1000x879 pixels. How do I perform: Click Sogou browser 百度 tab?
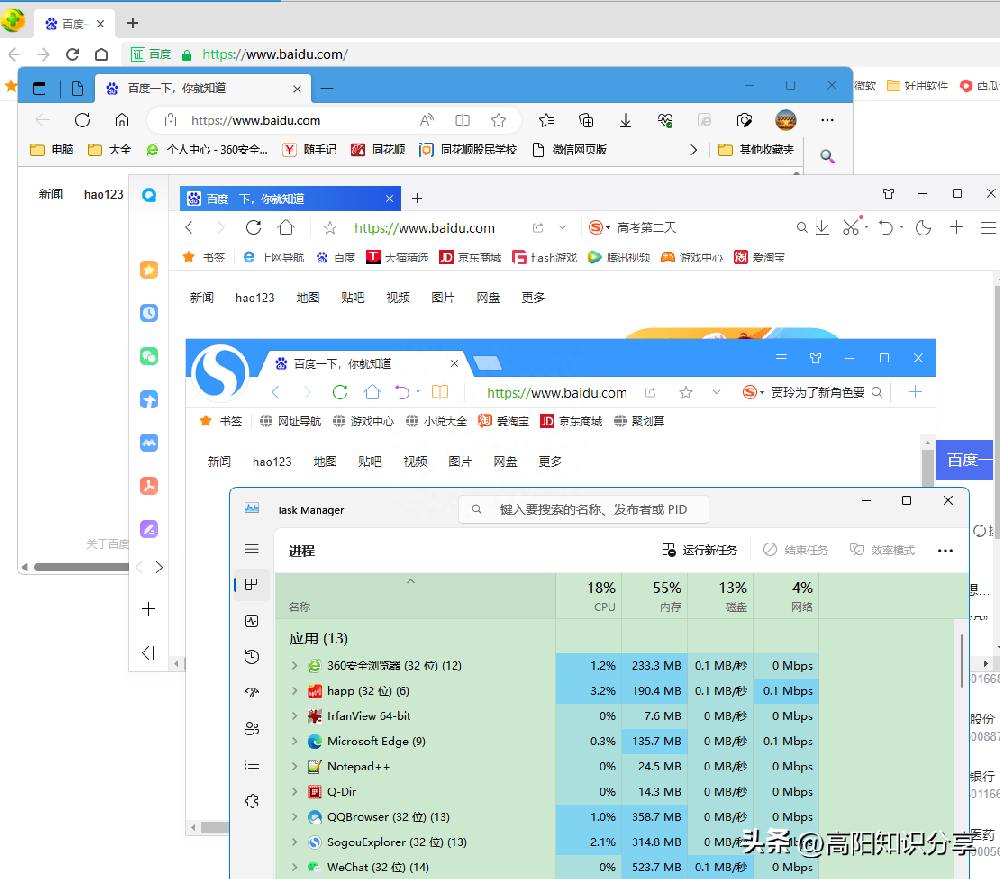pyautogui.click(x=367, y=364)
